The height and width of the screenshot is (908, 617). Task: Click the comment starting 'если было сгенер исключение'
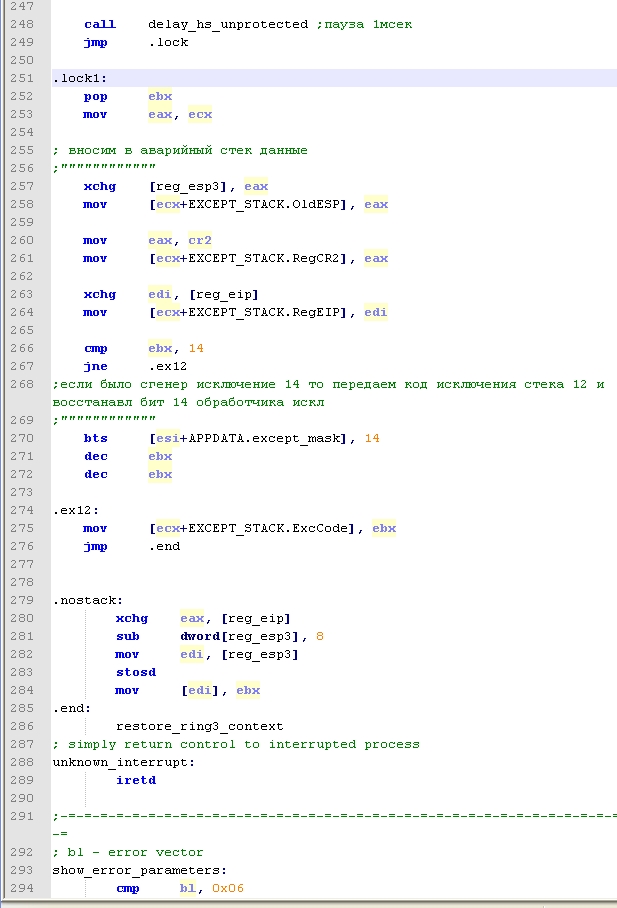click(328, 393)
